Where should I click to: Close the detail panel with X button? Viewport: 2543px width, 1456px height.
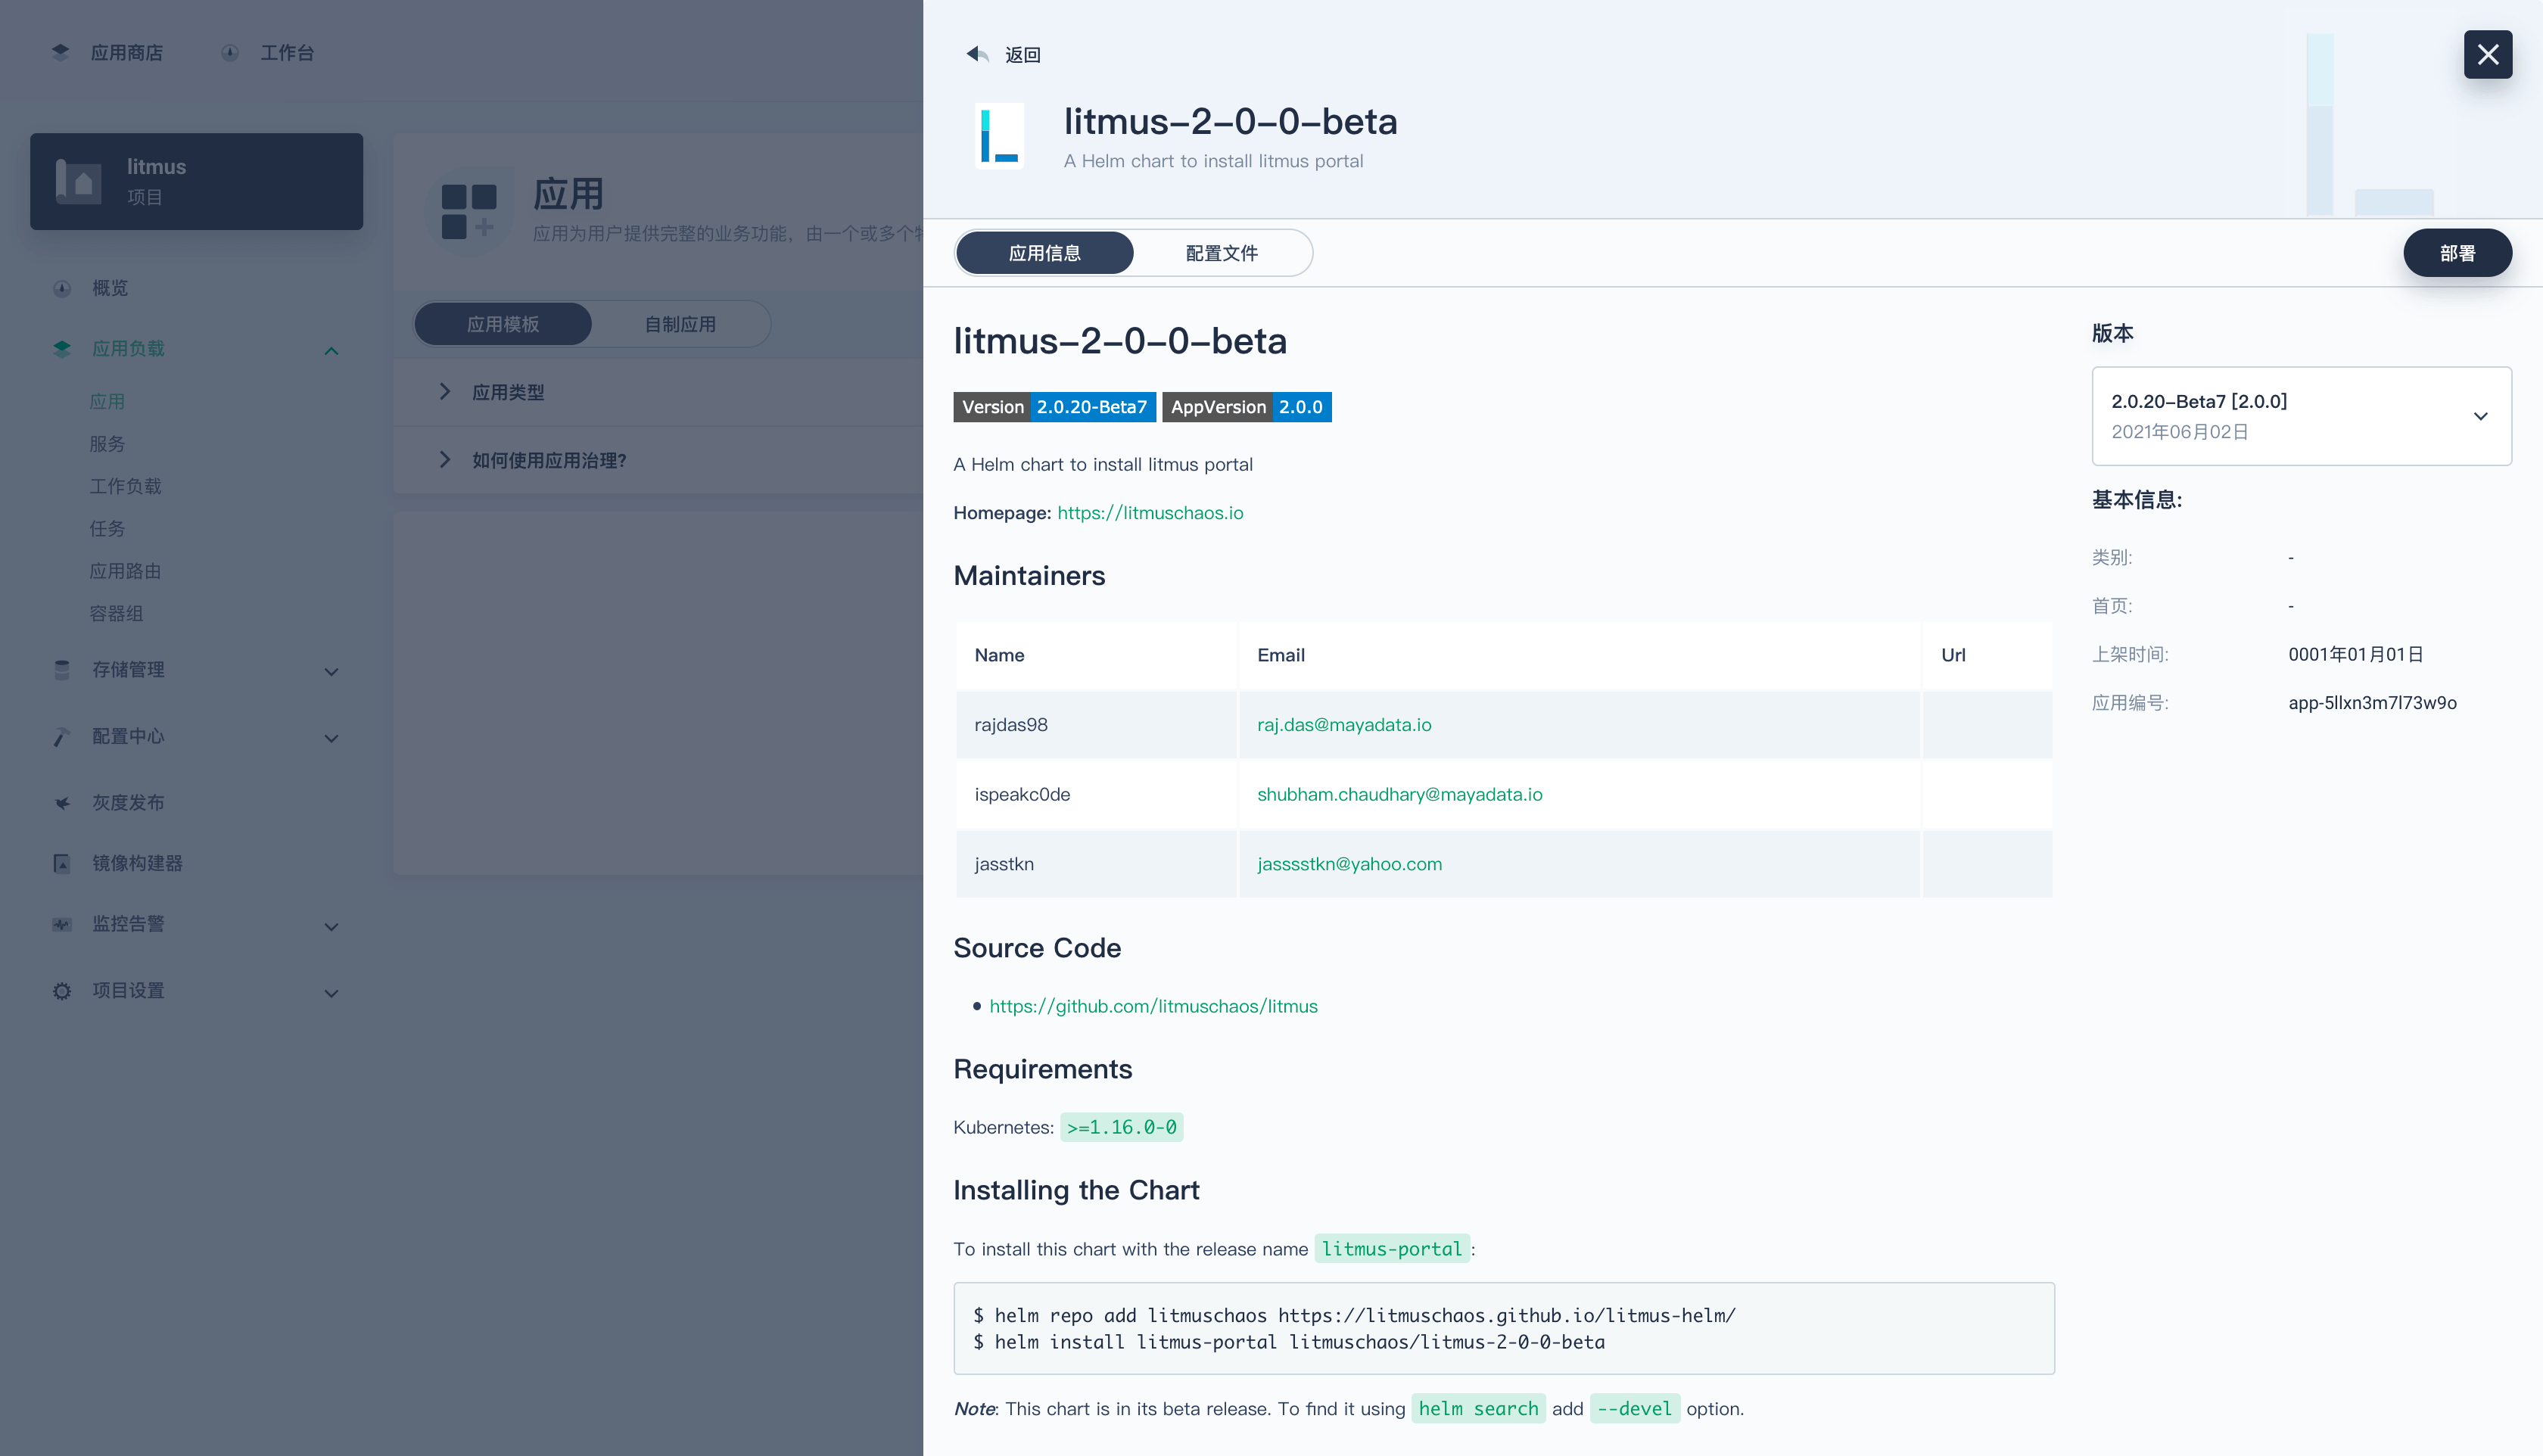coord(2487,54)
